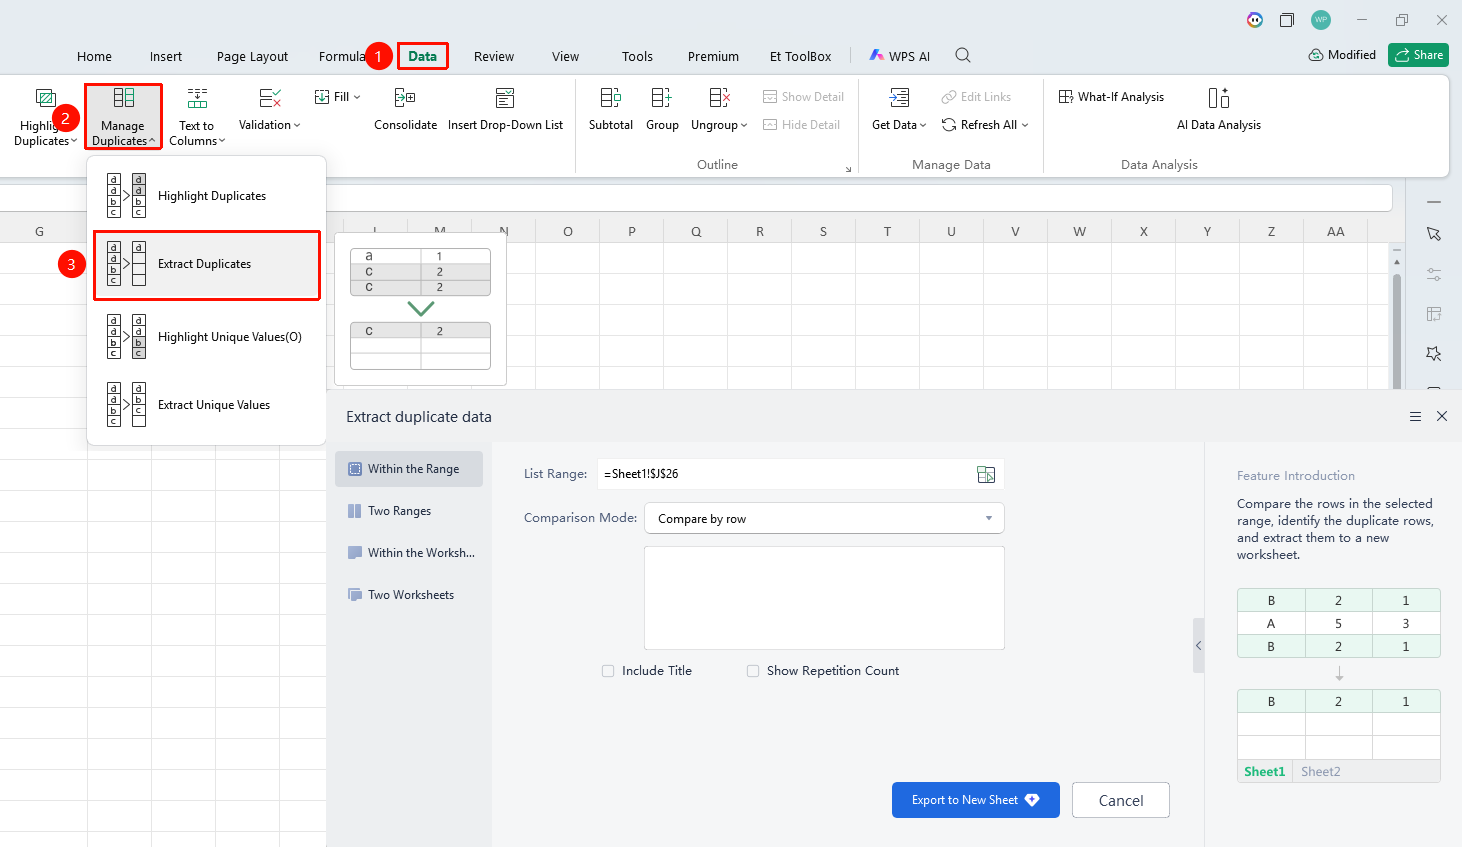Choose Extract Unique Values from the menu
The height and width of the screenshot is (847, 1462).
(207, 405)
